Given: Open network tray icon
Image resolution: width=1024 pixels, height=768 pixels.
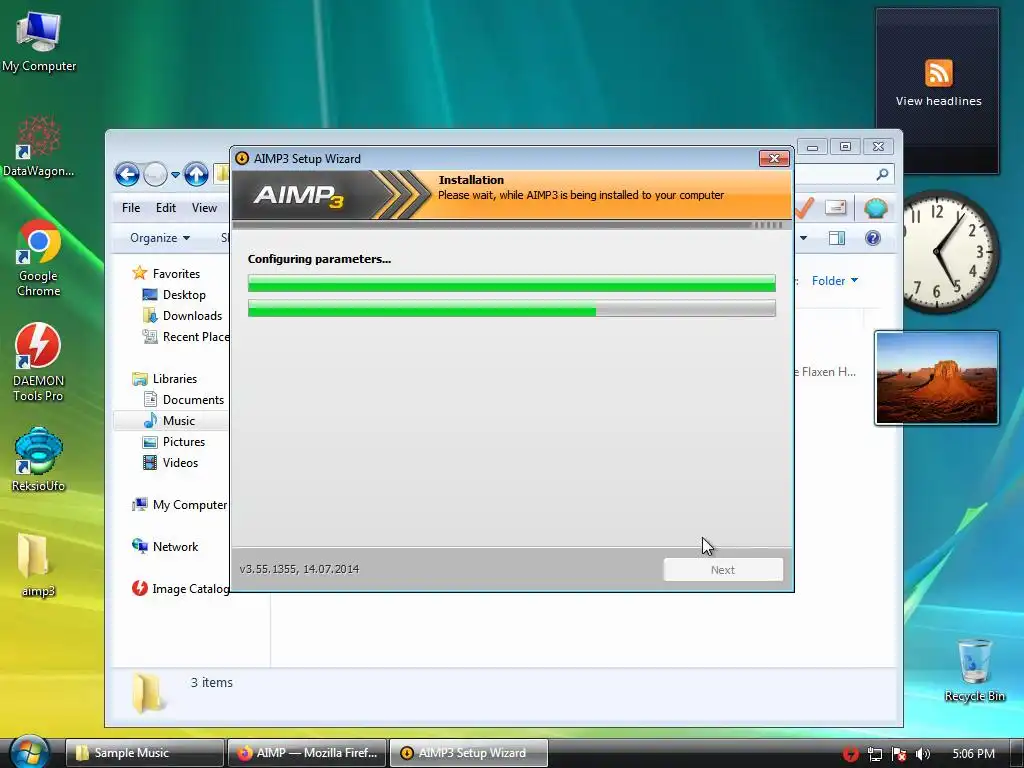Looking at the screenshot, I should click(x=874, y=754).
